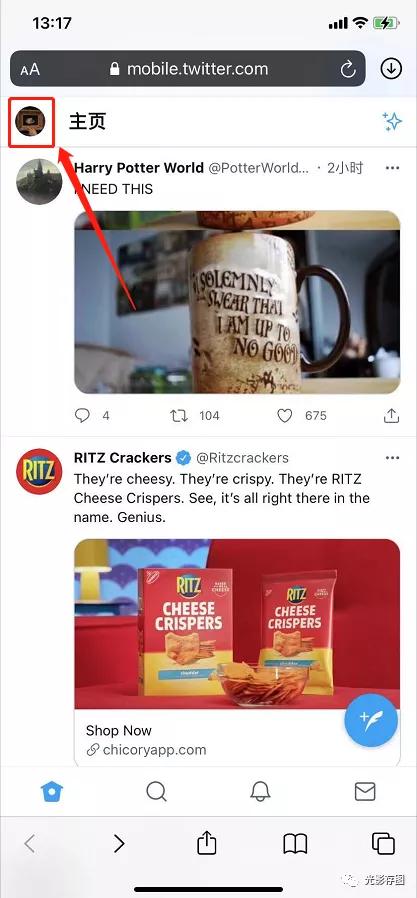The image size is (417, 898).
Task: Open more options for Harry Potter World tweet
Action: point(392,168)
